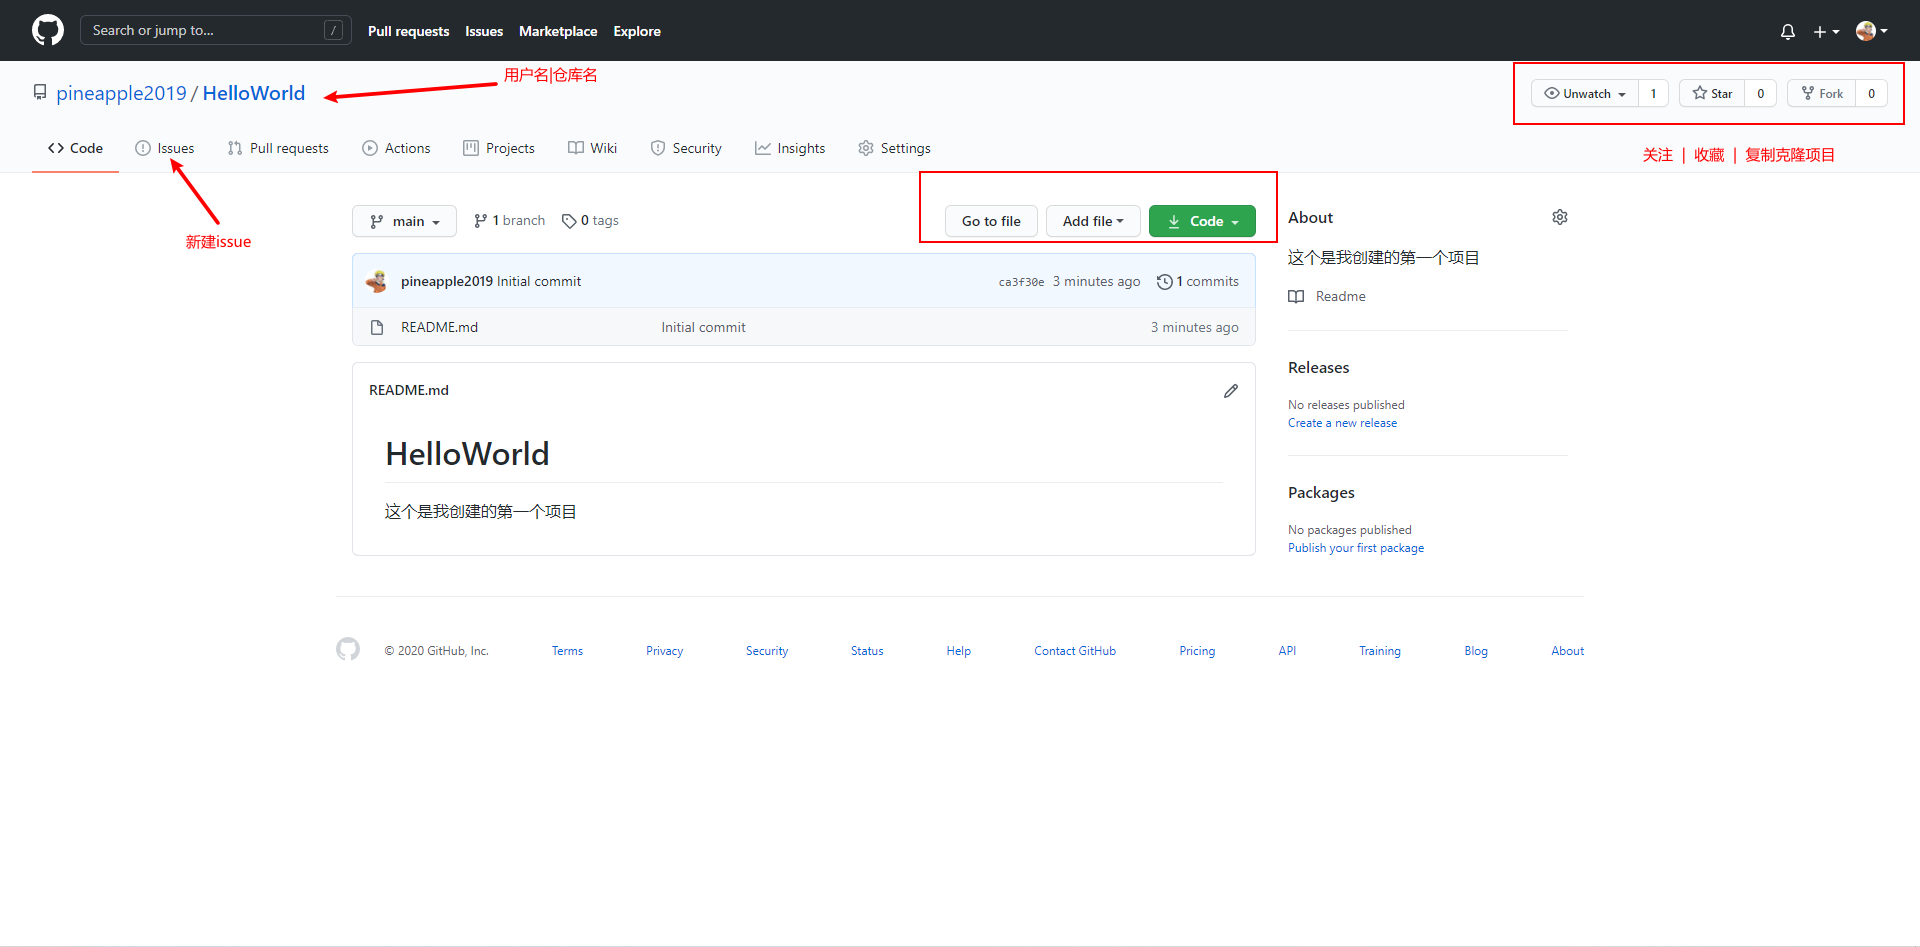This screenshot has height=947, width=1920.
Task: Open the green Code download dropdown
Action: (1202, 221)
